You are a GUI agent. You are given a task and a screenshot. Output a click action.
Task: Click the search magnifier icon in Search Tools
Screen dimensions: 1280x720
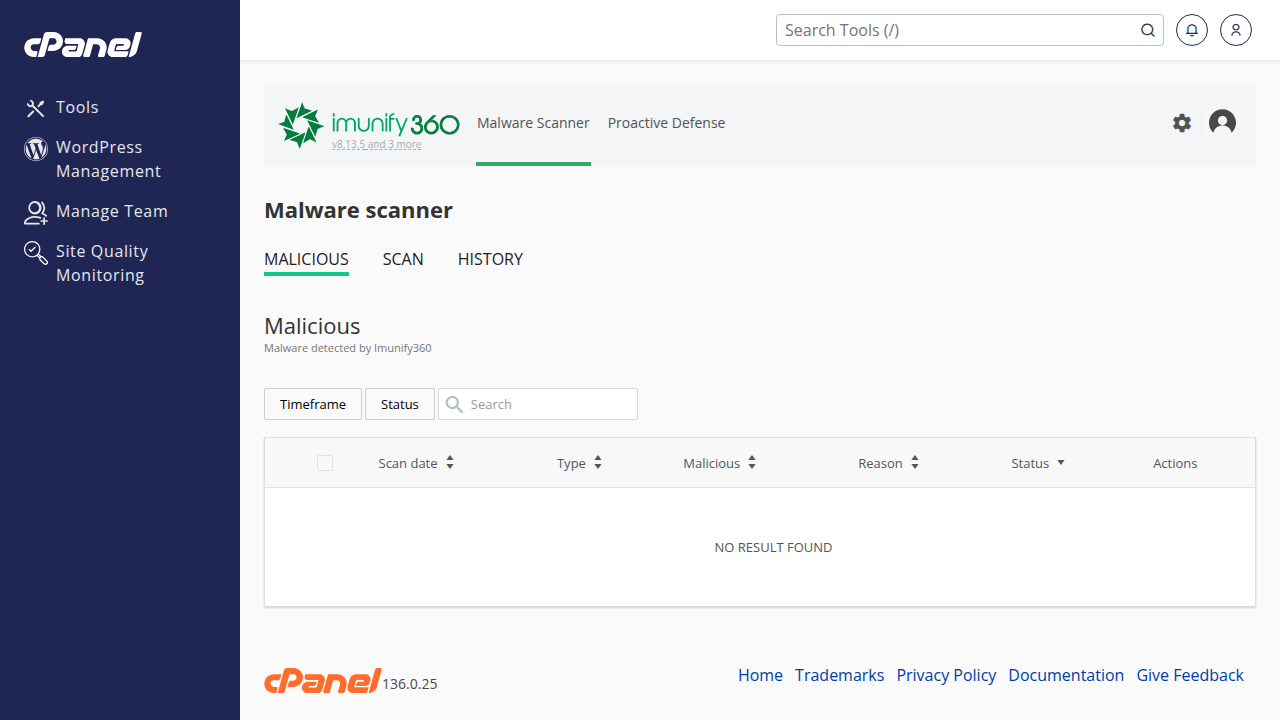click(1148, 30)
